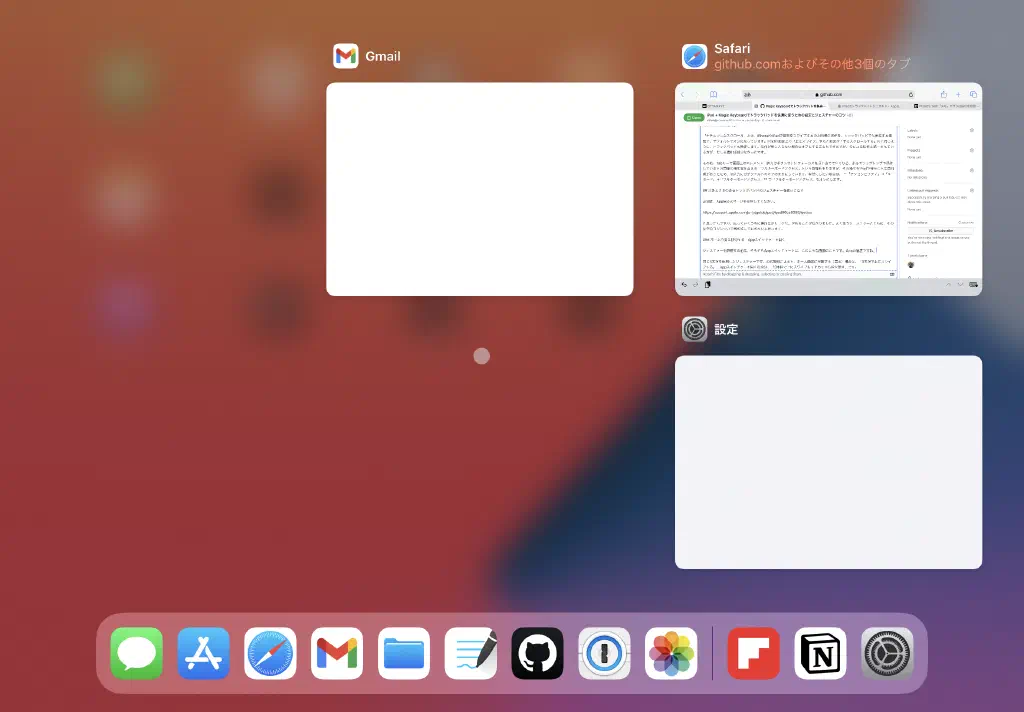Switch to the 設定 app preview card
Screen dimensions: 1024x712
(828, 462)
